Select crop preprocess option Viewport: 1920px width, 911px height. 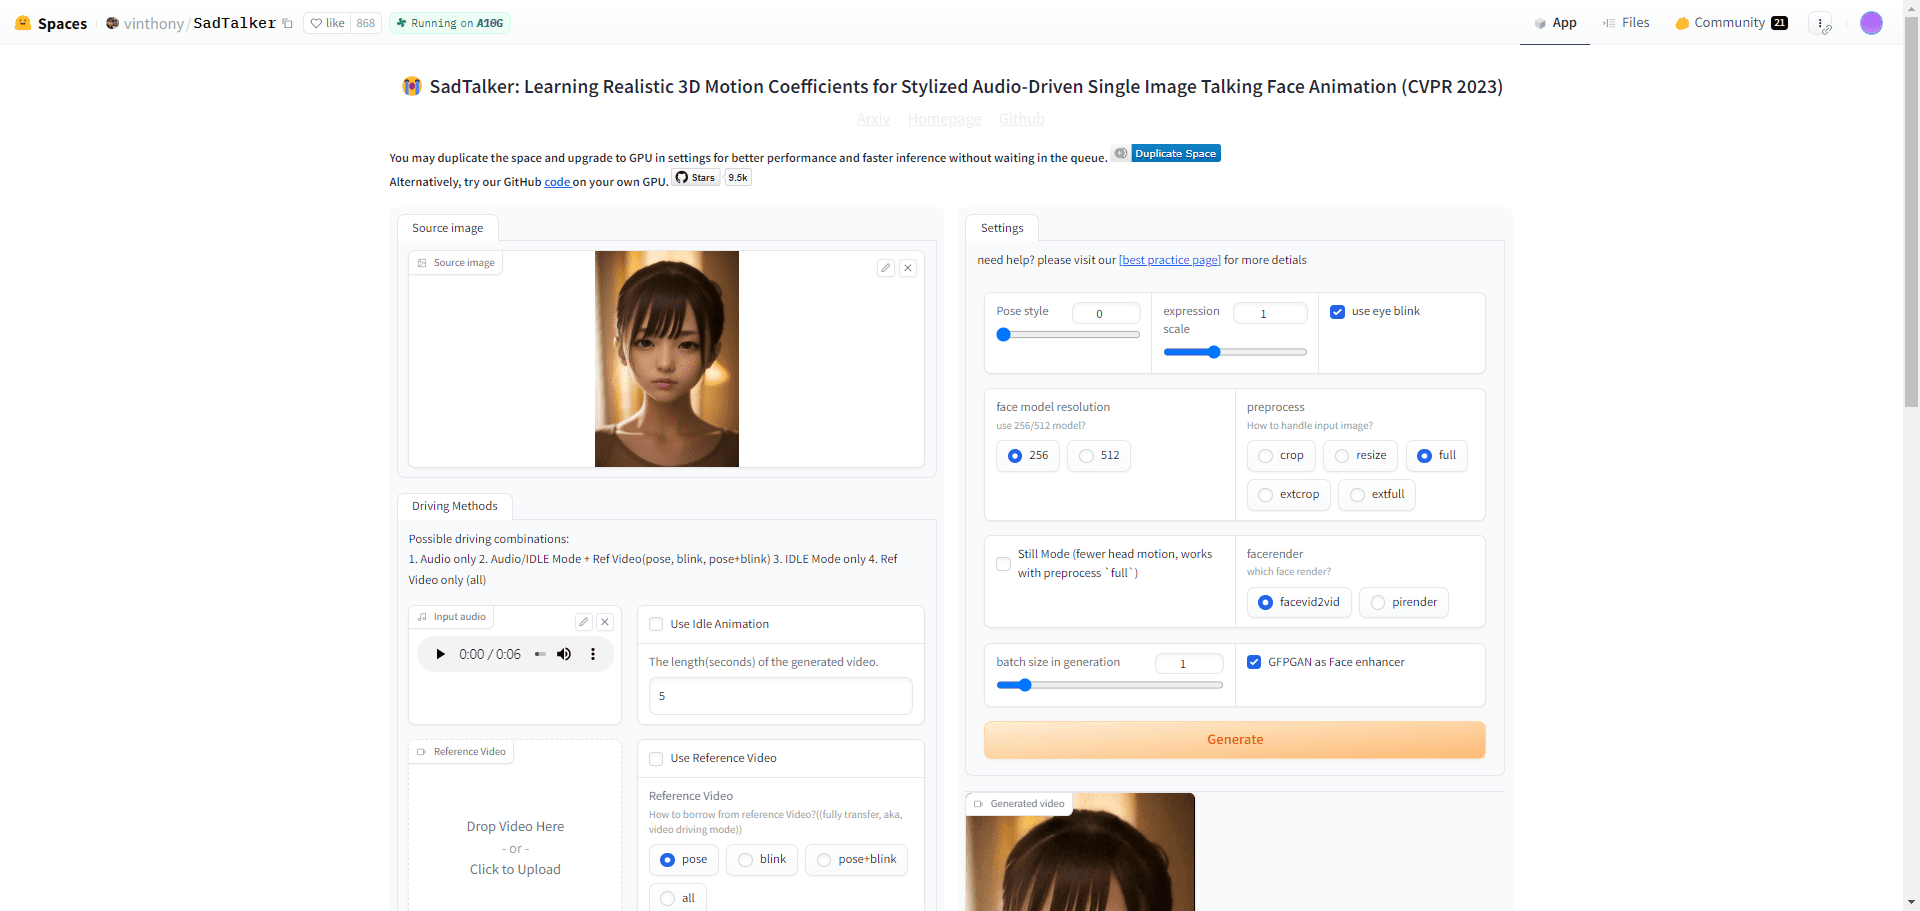1281,456
